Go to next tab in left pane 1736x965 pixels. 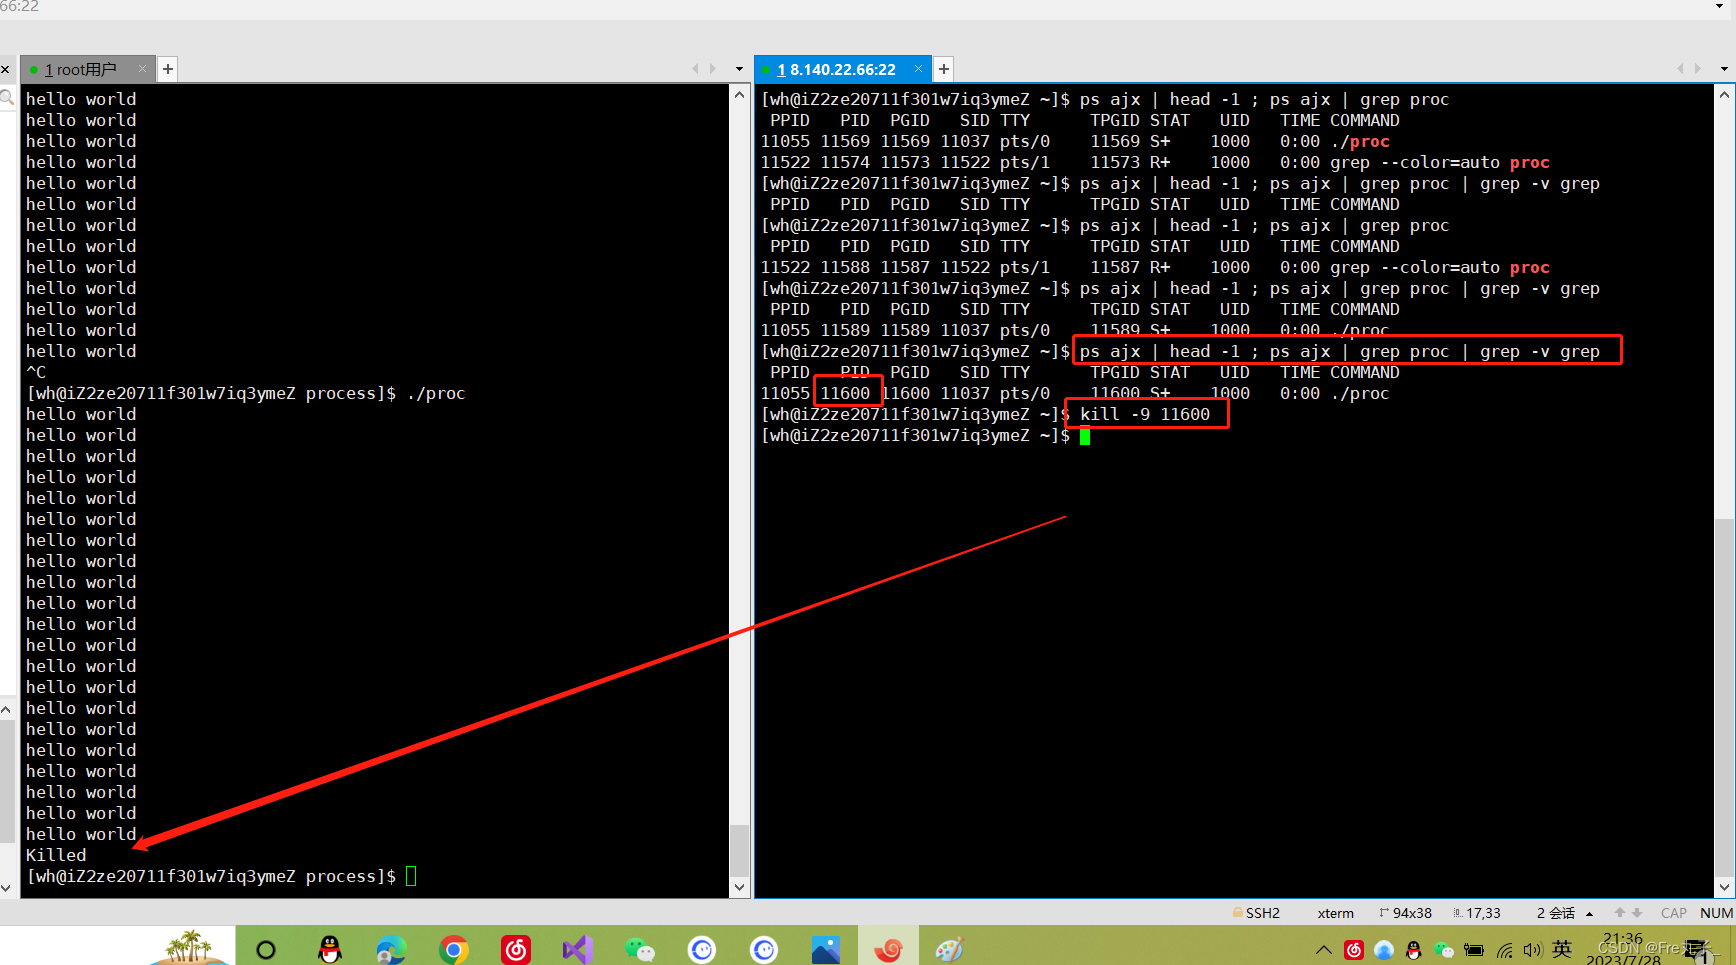coord(713,69)
